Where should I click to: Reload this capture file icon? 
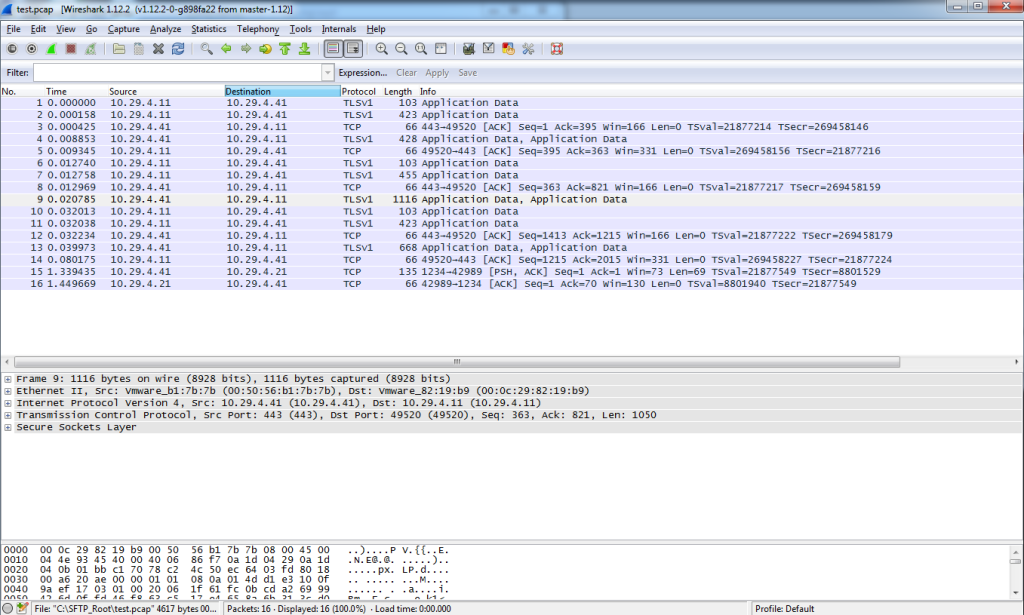click(178, 49)
